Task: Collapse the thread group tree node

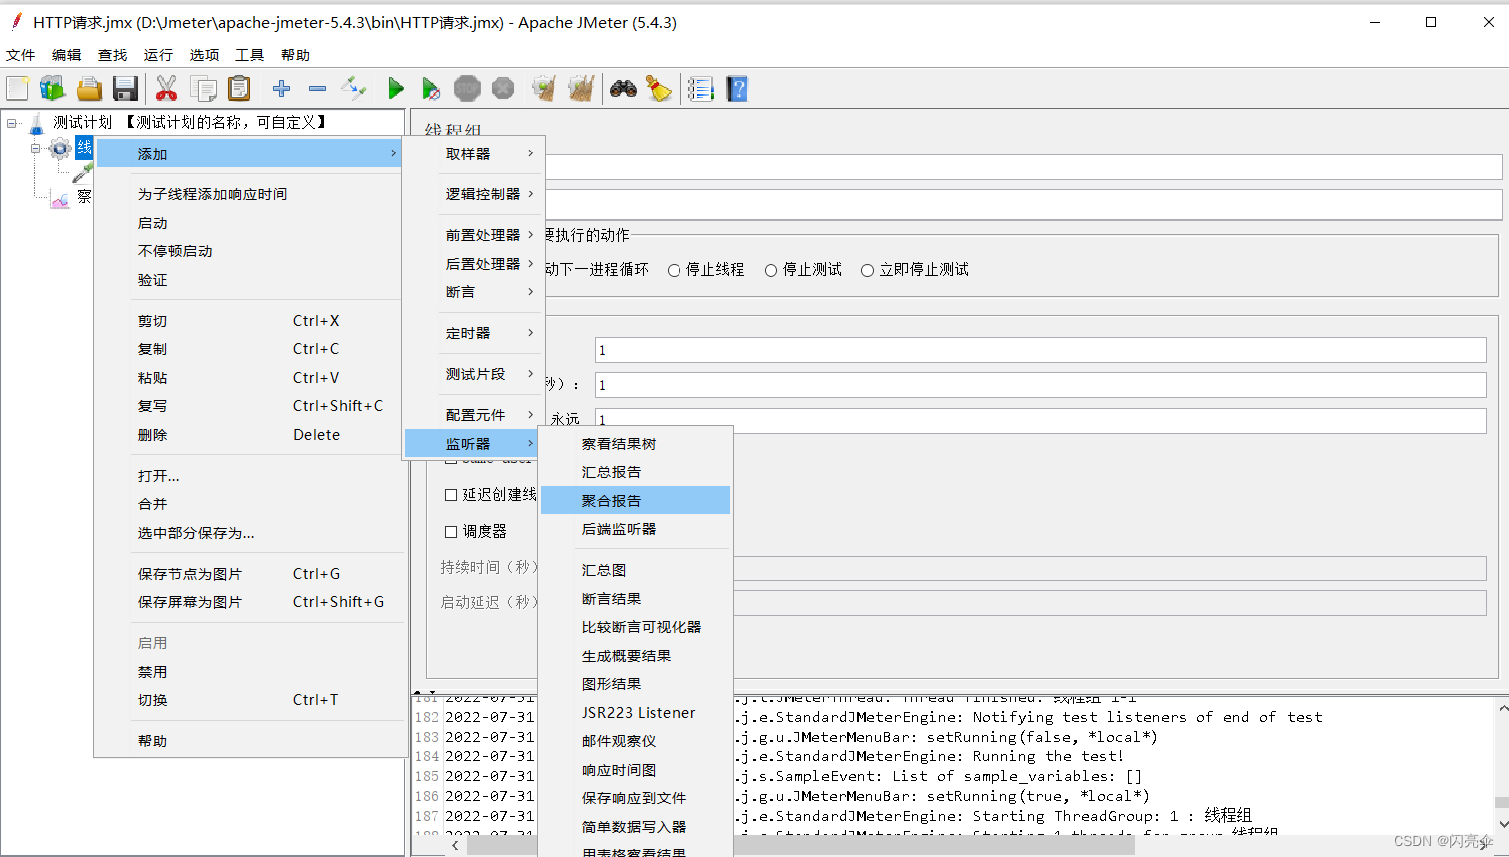Action: (36, 148)
